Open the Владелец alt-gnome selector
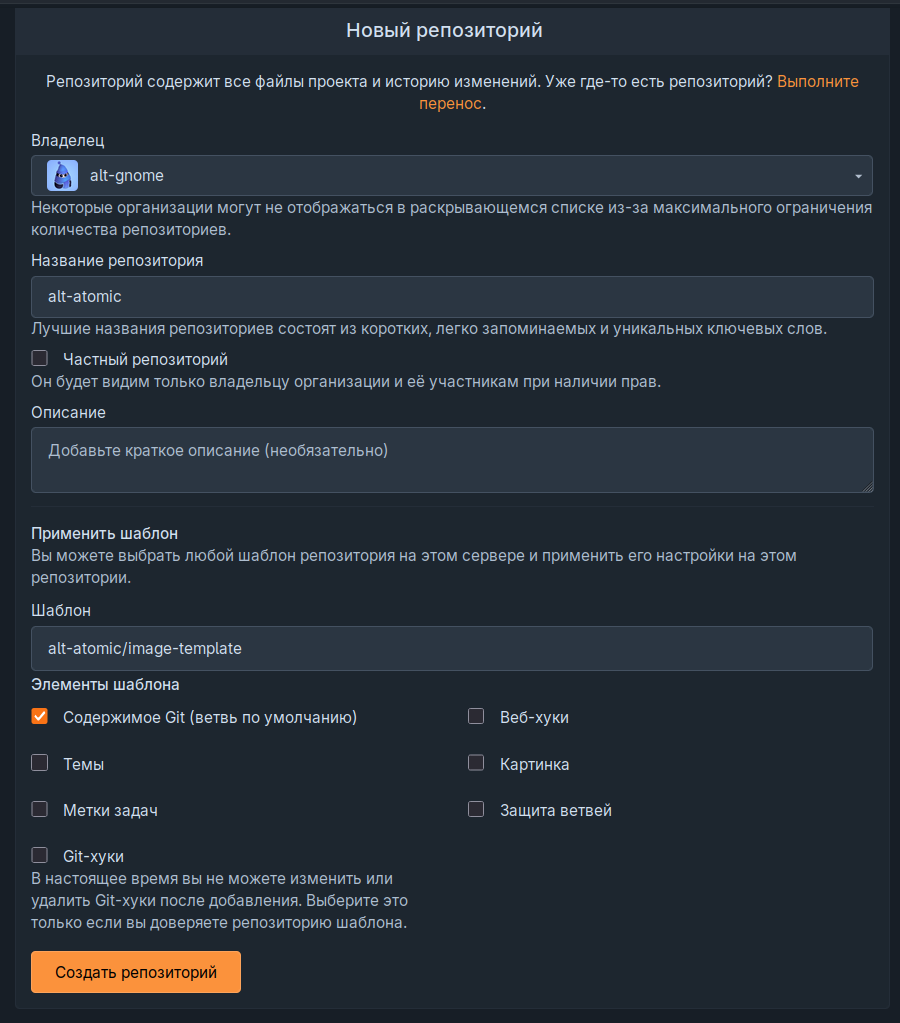 452,176
